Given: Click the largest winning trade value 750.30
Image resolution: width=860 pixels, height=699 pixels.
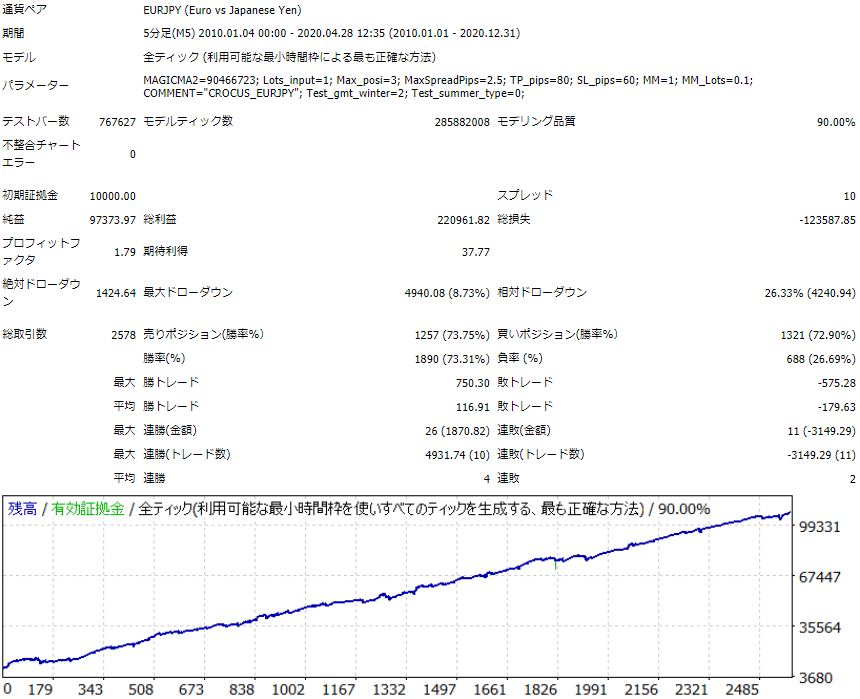Looking at the screenshot, I should (x=469, y=383).
